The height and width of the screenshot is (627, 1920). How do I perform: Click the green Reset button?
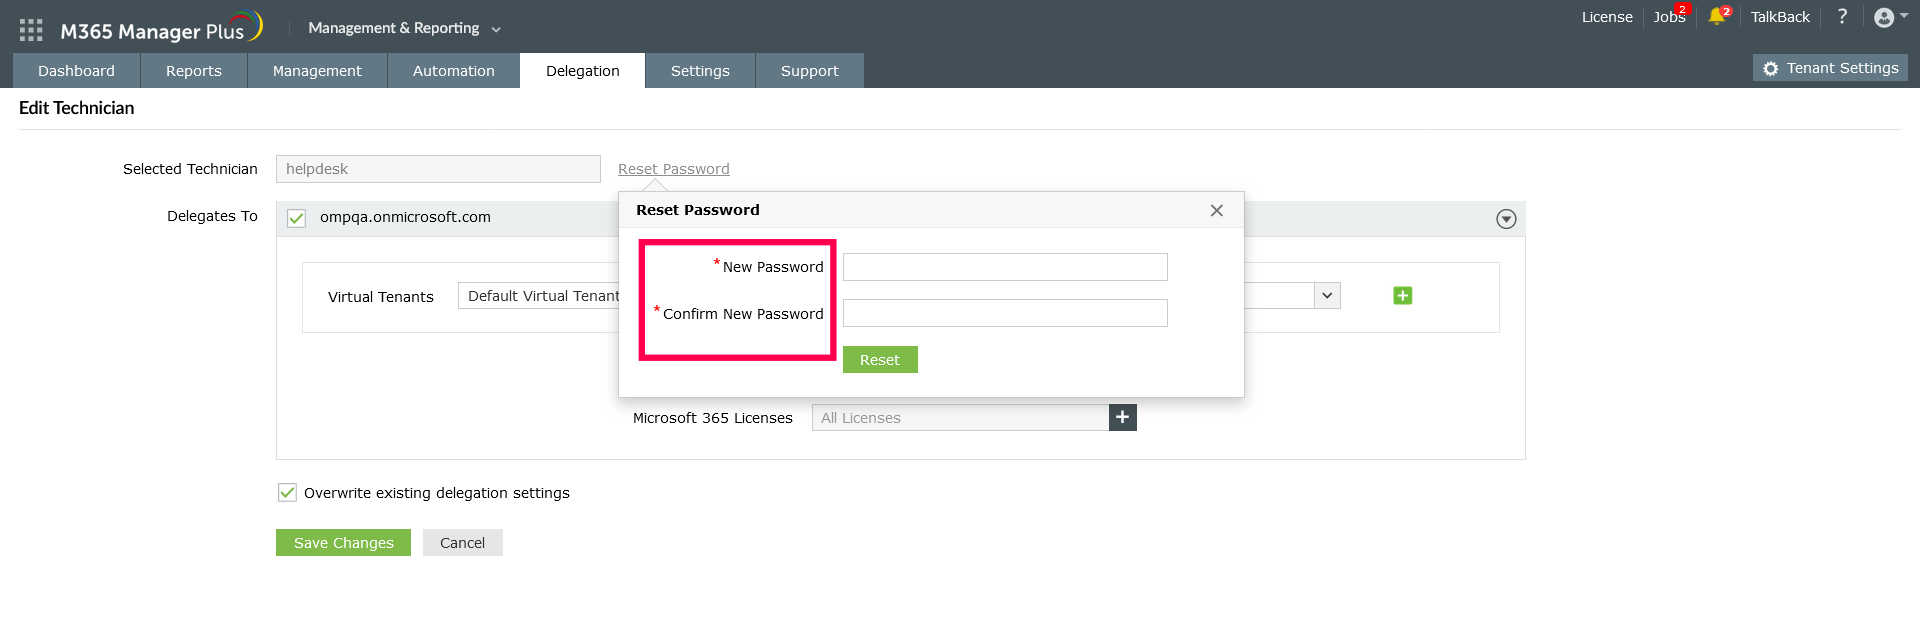pos(880,360)
